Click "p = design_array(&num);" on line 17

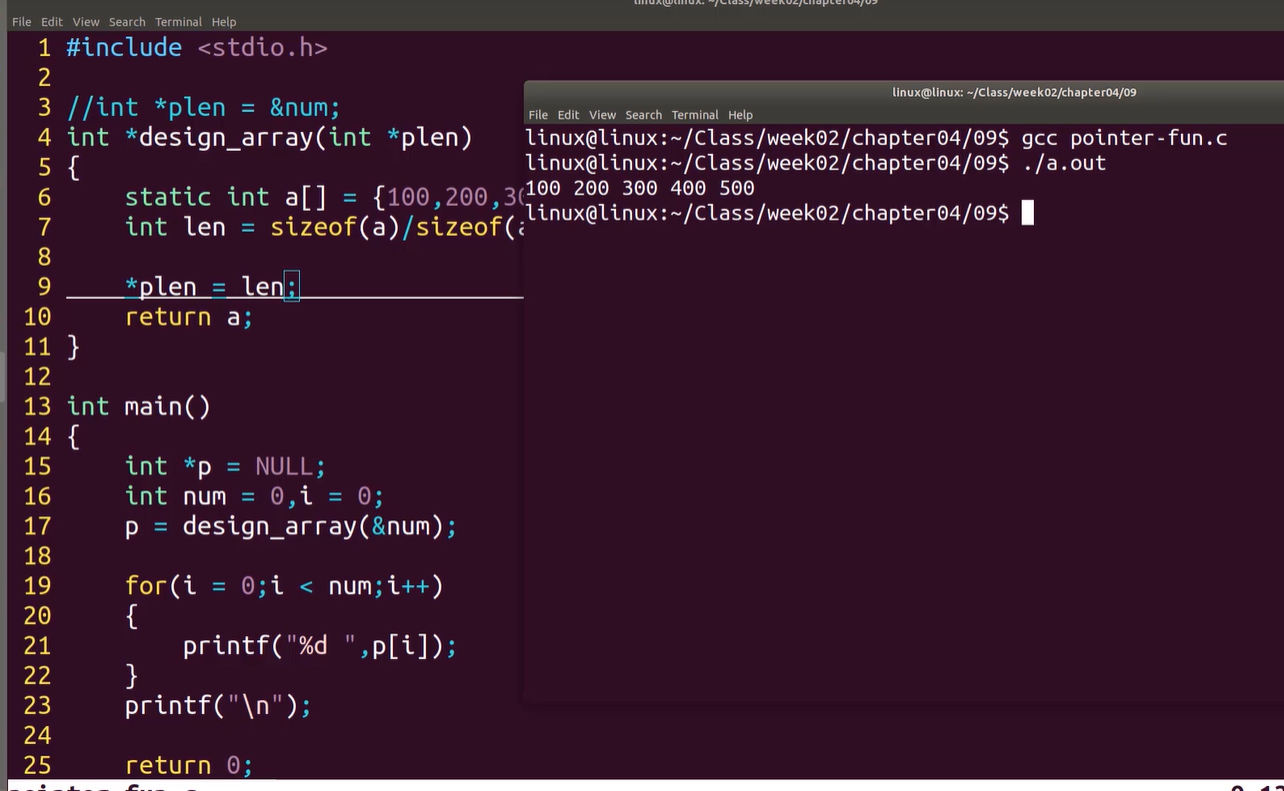click(291, 526)
